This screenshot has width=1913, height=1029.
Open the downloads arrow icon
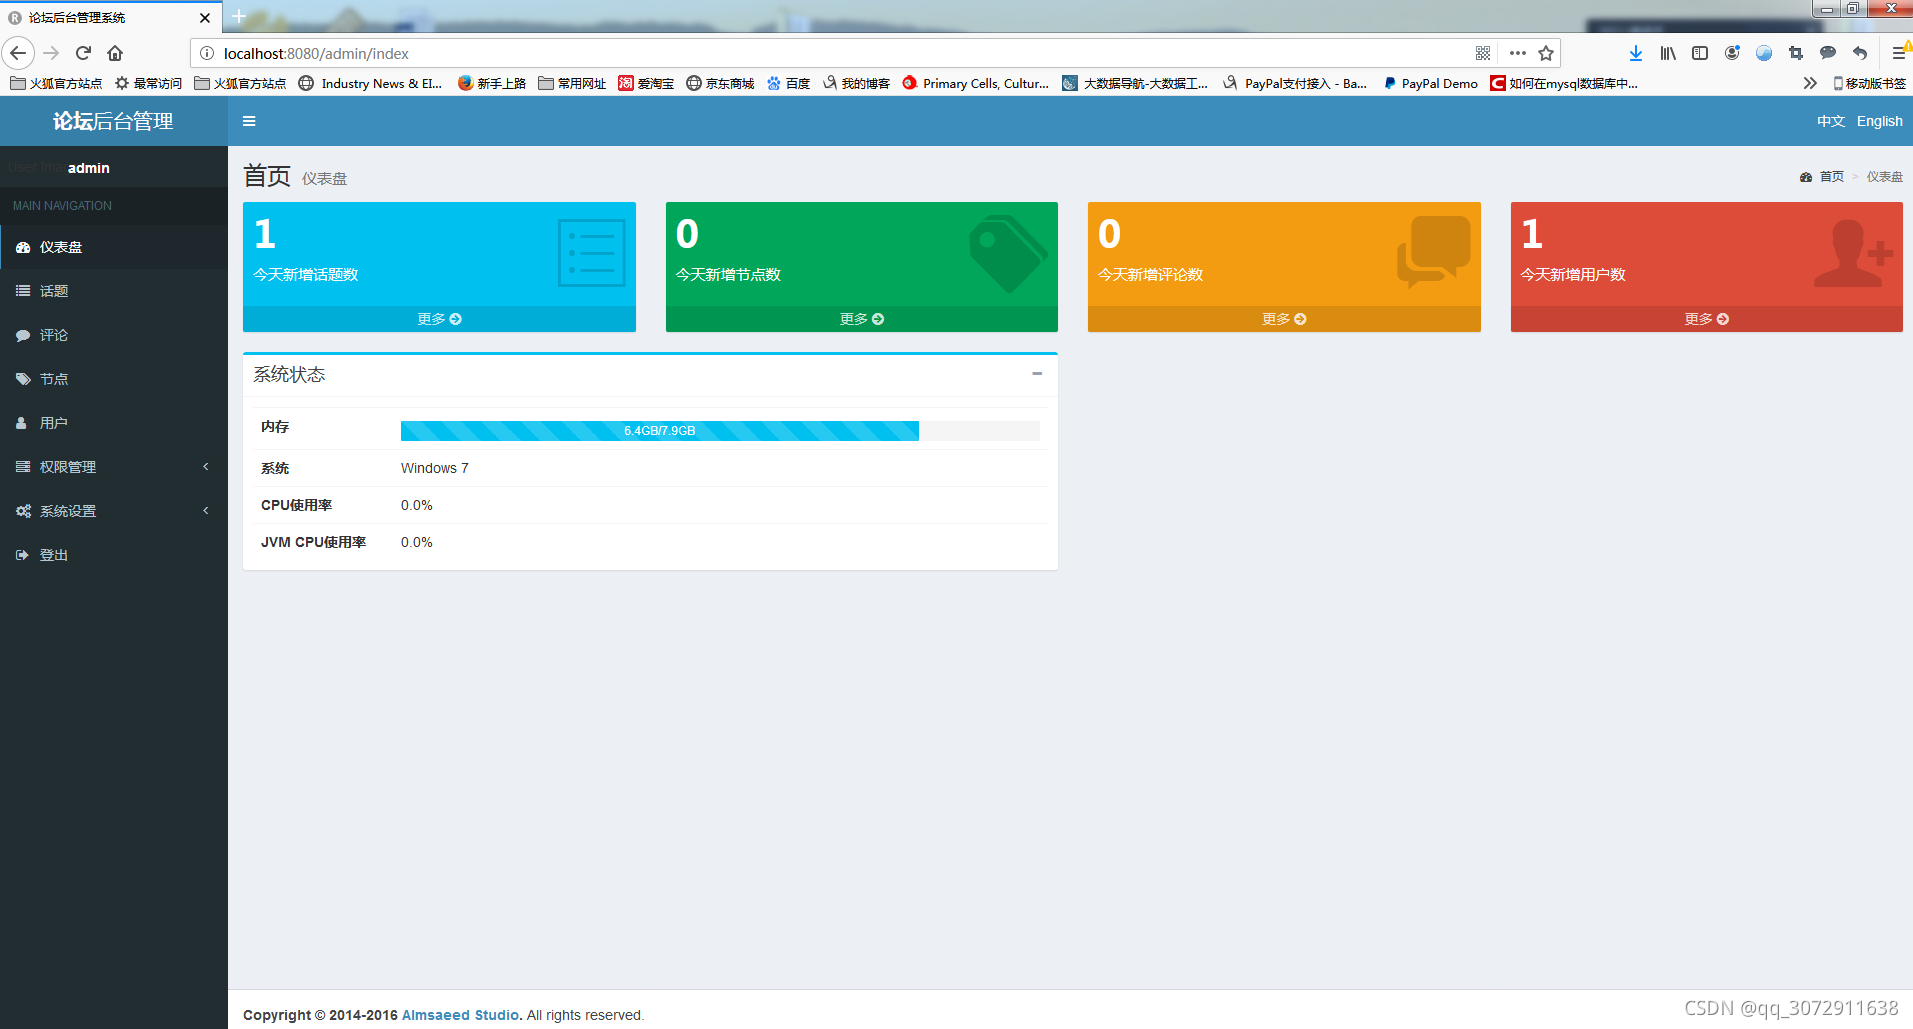point(1636,53)
